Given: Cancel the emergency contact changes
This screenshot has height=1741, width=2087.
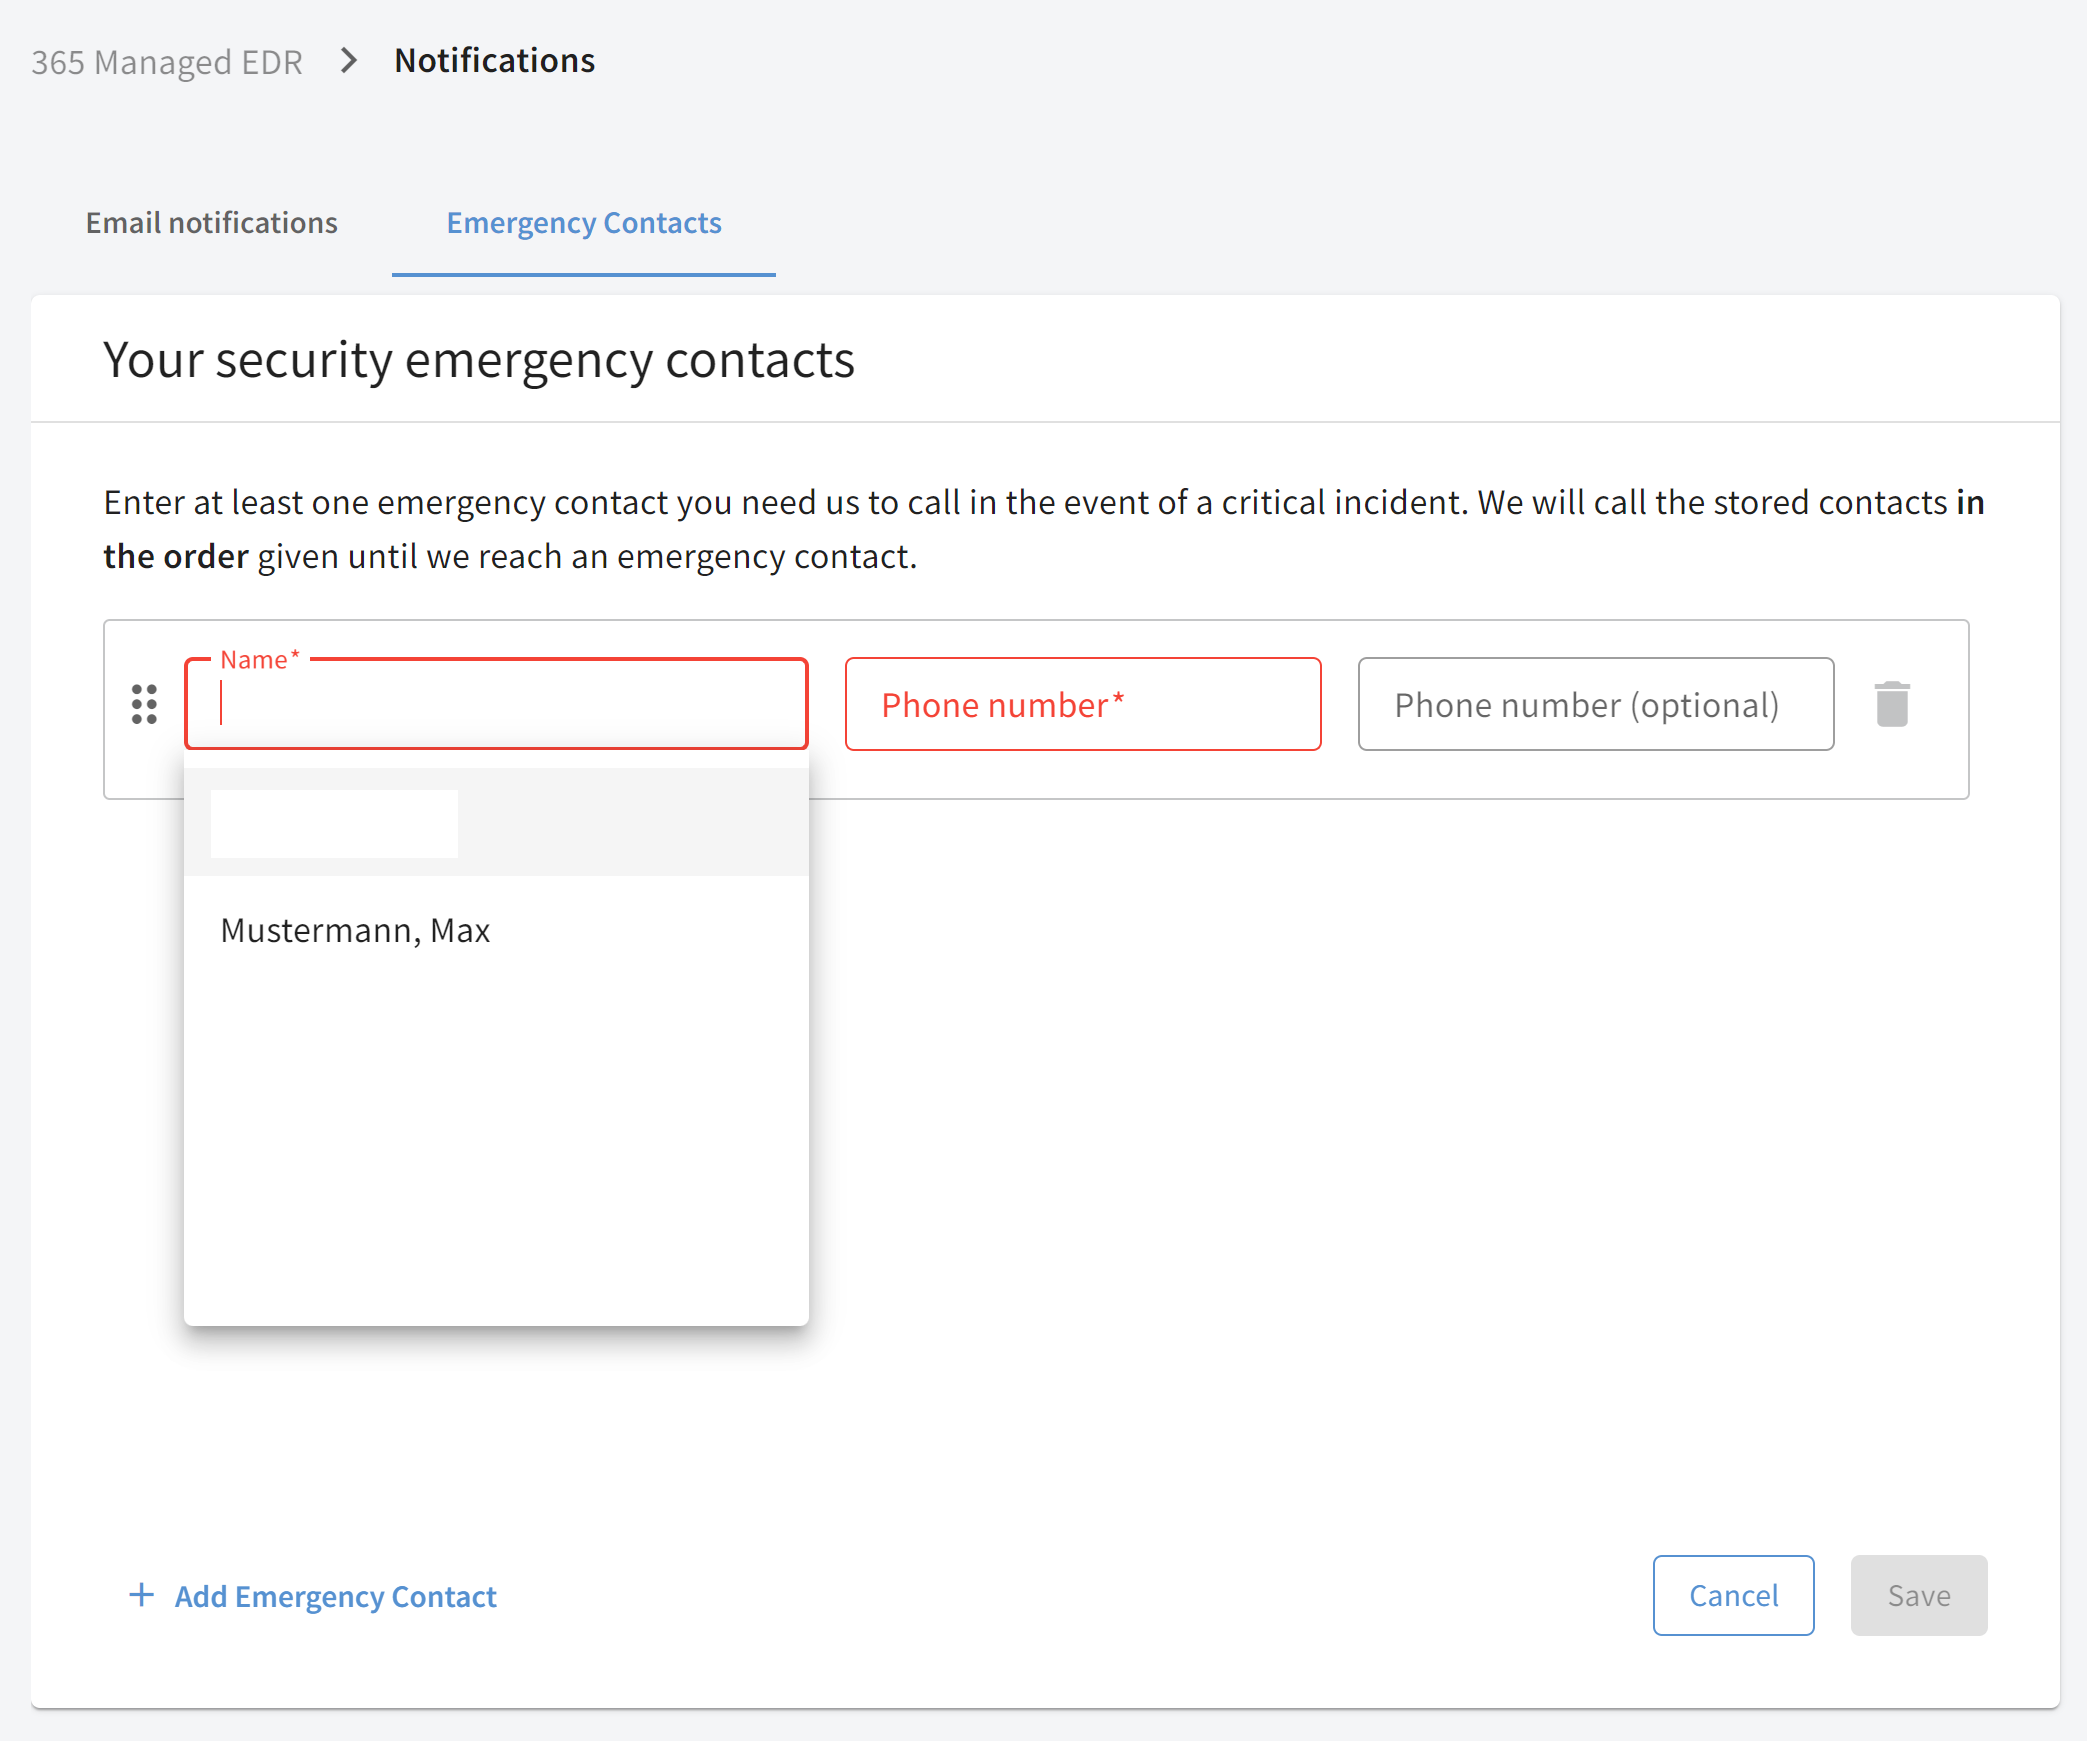Looking at the screenshot, I should (1733, 1595).
